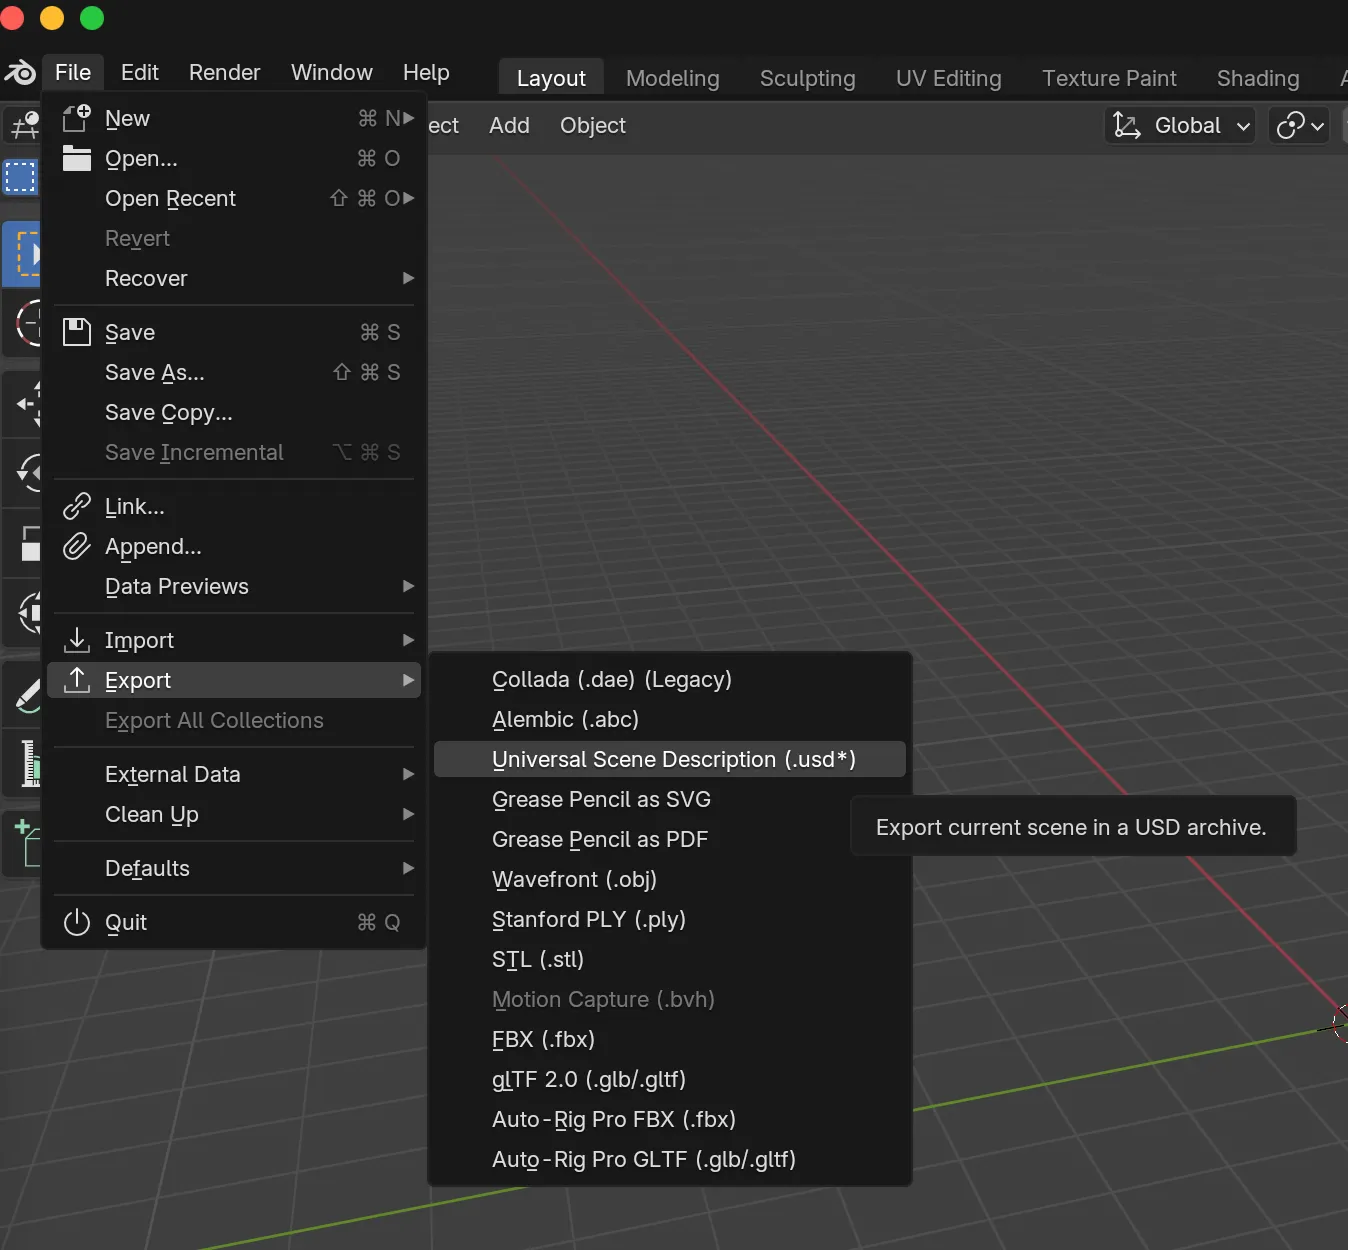
Task: Click the Open folder icon
Action: [x=77, y=158]
